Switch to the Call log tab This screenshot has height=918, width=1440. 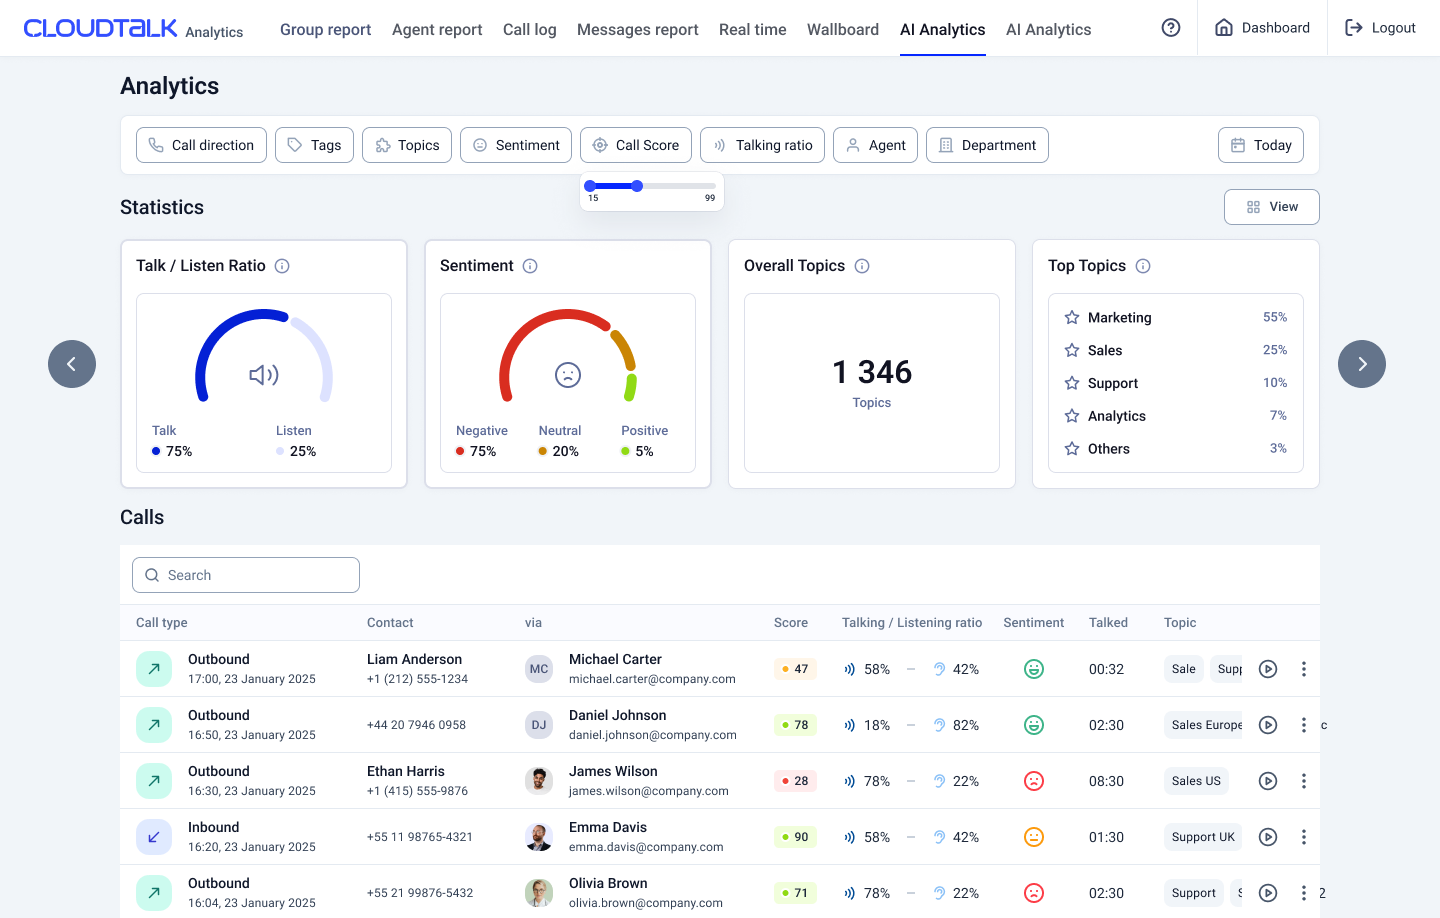tap(529, 29)
